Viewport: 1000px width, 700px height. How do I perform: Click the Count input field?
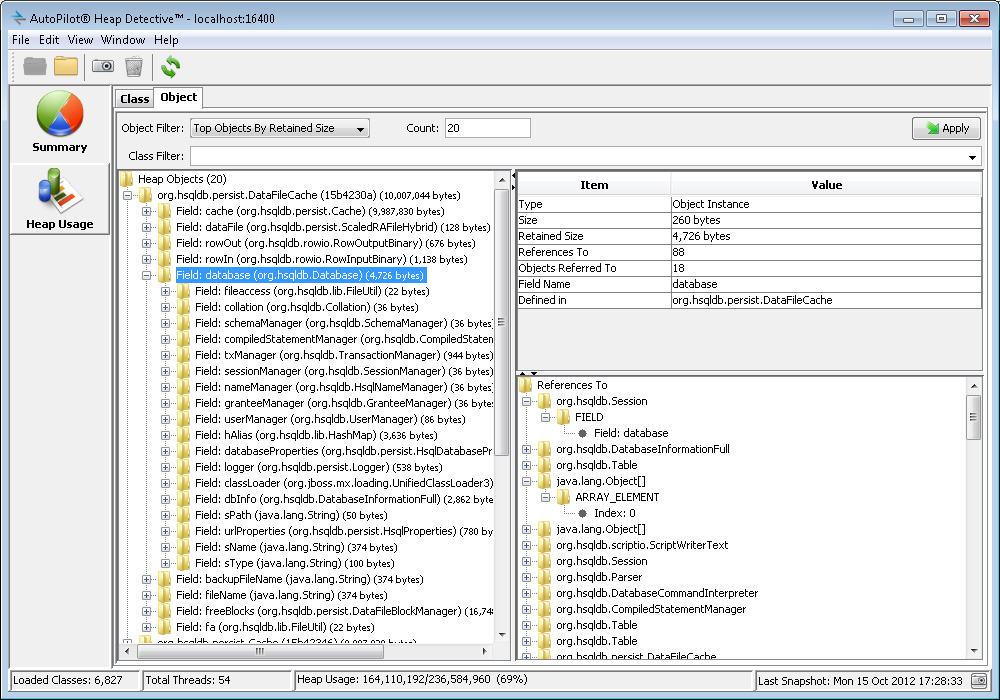pyautogui.click(x=488, y=128)
